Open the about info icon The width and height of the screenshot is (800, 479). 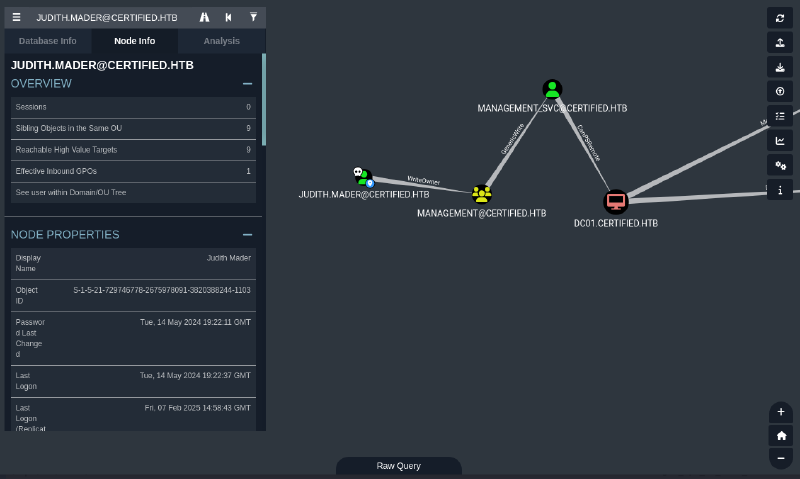pyautogui.click(x=780, y=189)
